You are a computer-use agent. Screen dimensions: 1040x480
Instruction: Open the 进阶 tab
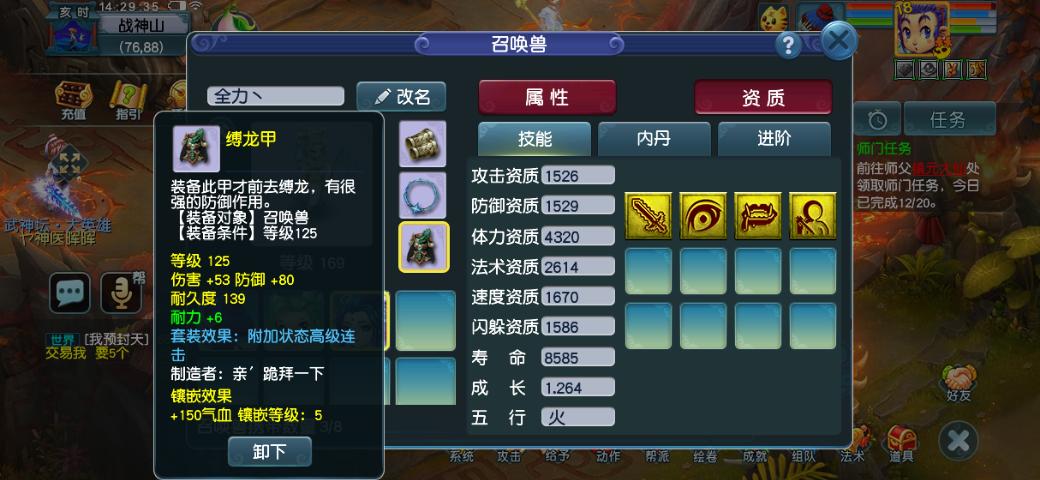click(774, 139)
